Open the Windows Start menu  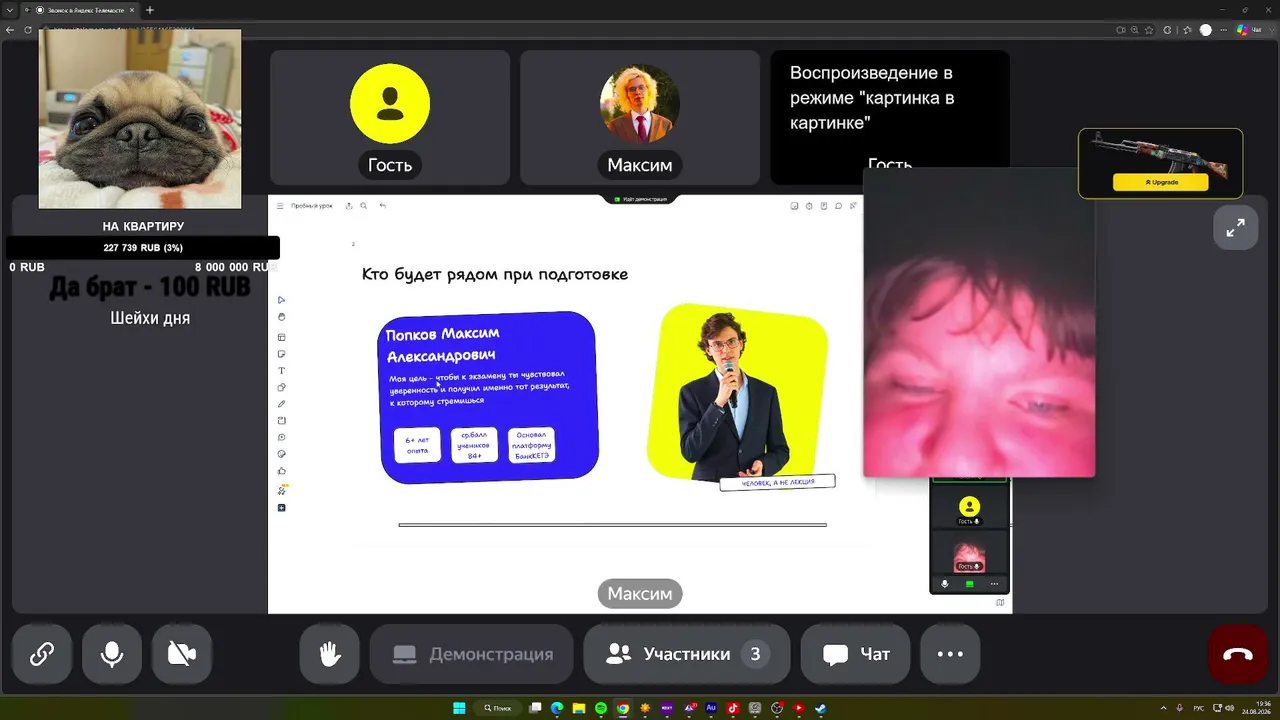[x=459, y=708]
